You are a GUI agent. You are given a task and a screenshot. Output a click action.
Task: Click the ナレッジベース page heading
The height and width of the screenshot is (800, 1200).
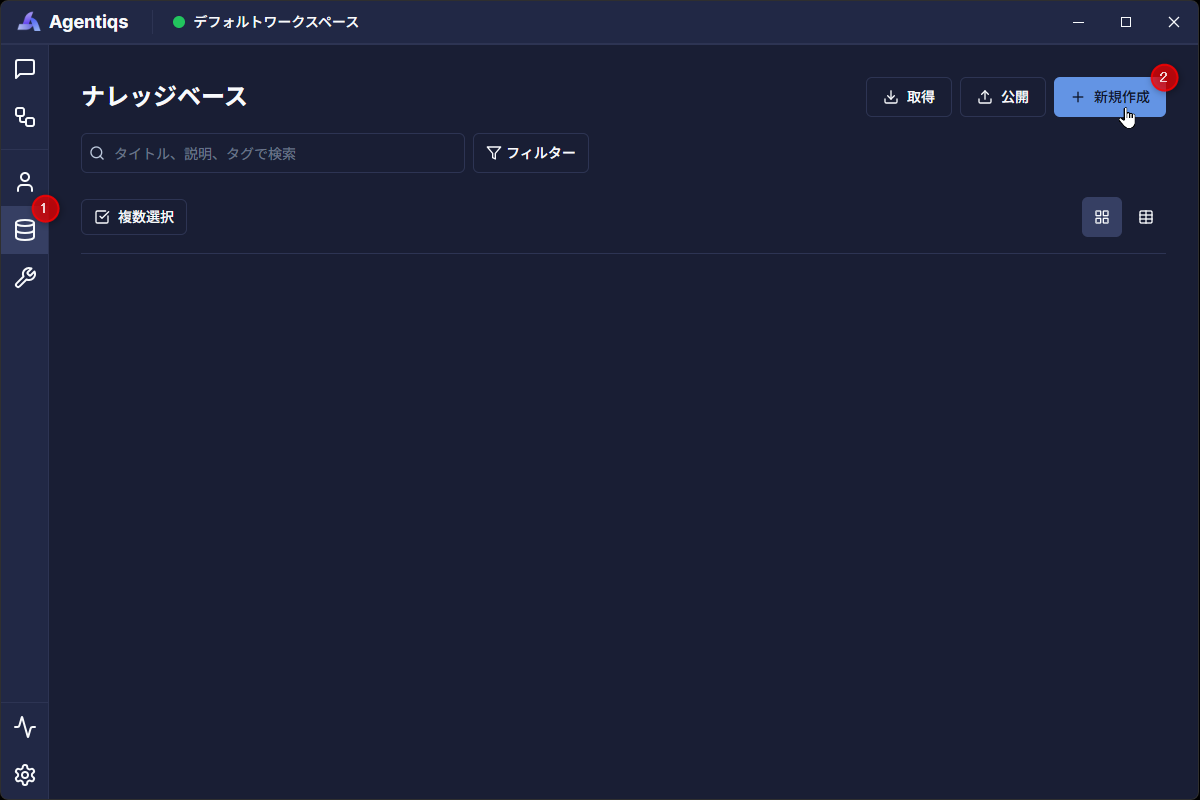pos(164,97)
